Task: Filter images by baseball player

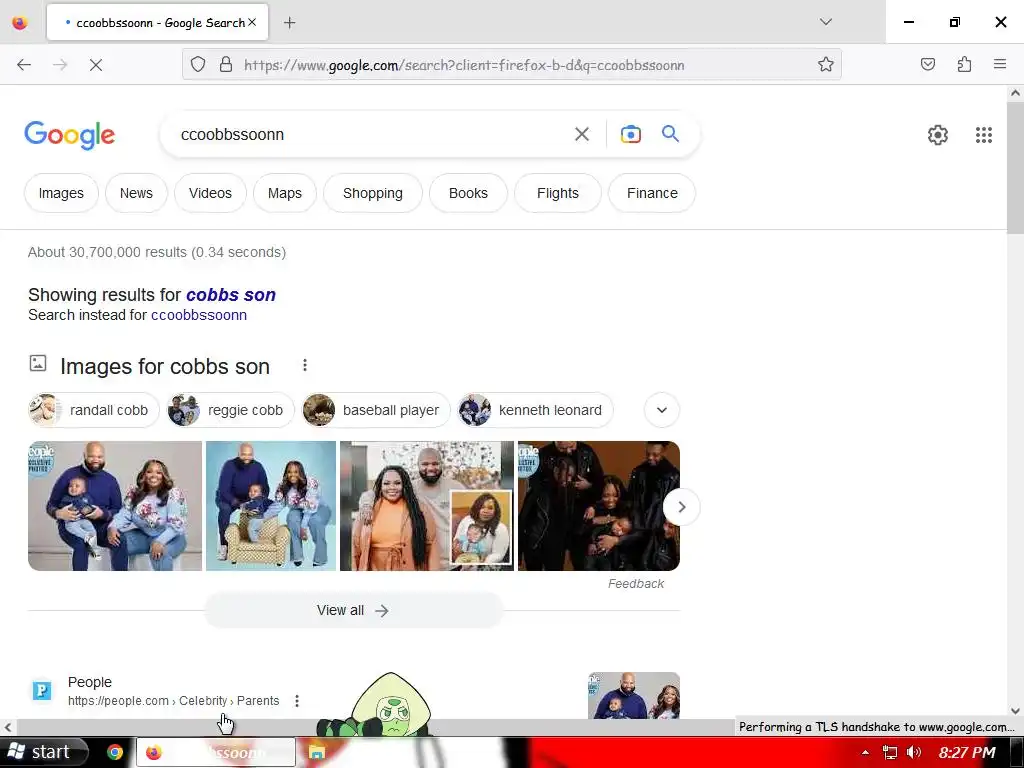Action: [x=376, y=410]
